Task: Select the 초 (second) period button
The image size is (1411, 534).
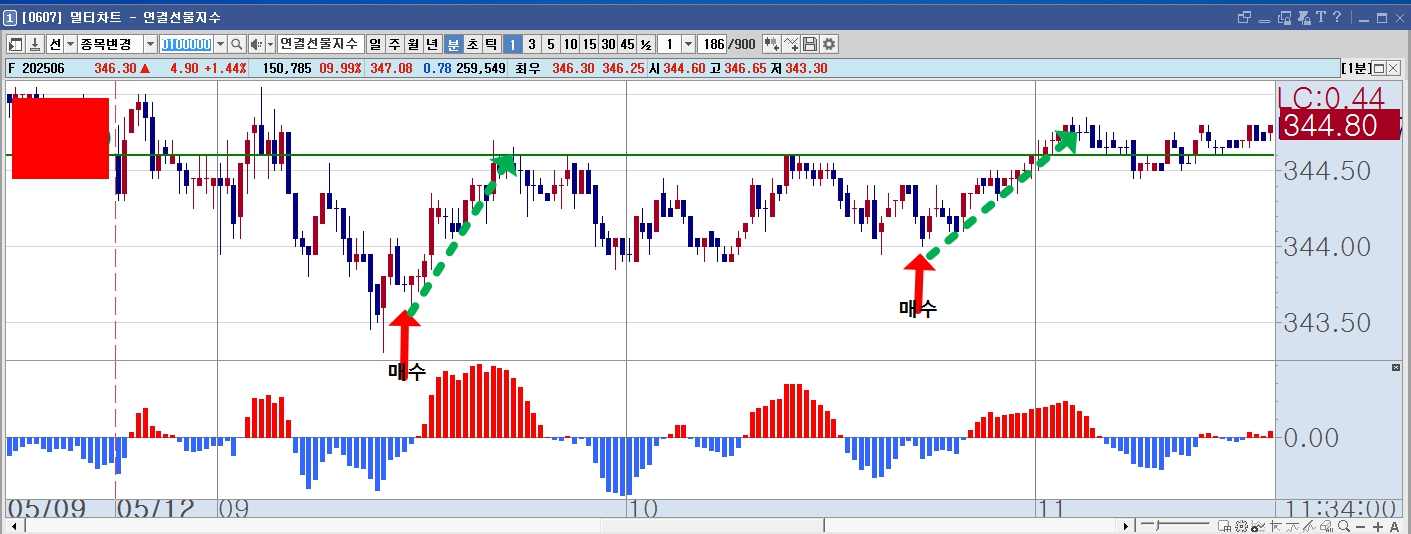Action: point(472,44)
